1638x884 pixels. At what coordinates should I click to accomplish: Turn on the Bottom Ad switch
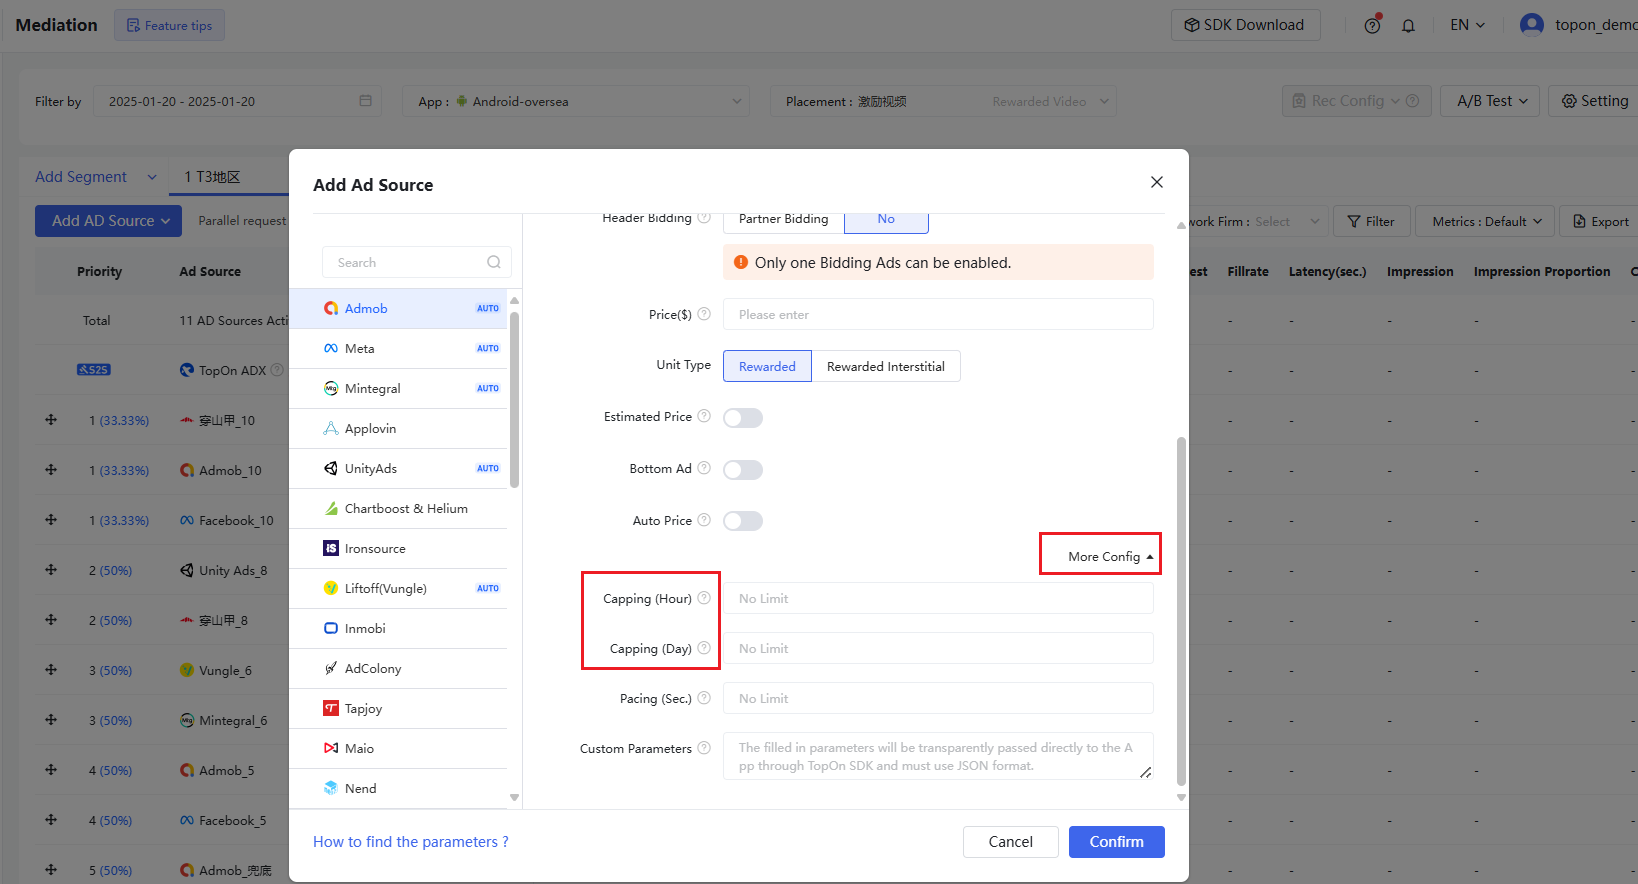tap(743, 470)
